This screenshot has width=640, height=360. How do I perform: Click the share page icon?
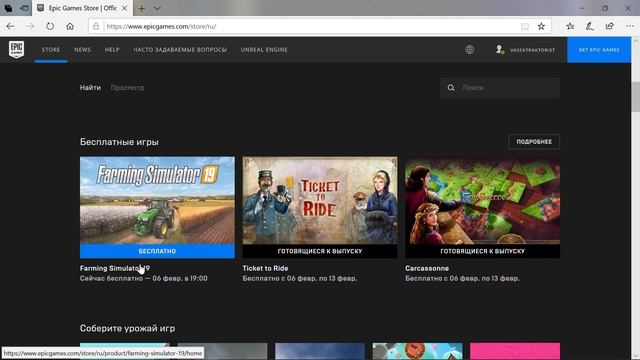click(609, 27)
